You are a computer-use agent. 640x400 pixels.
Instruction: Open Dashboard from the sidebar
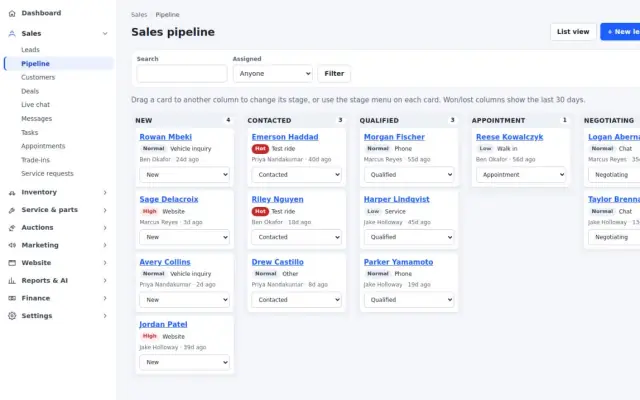(41, 13)
